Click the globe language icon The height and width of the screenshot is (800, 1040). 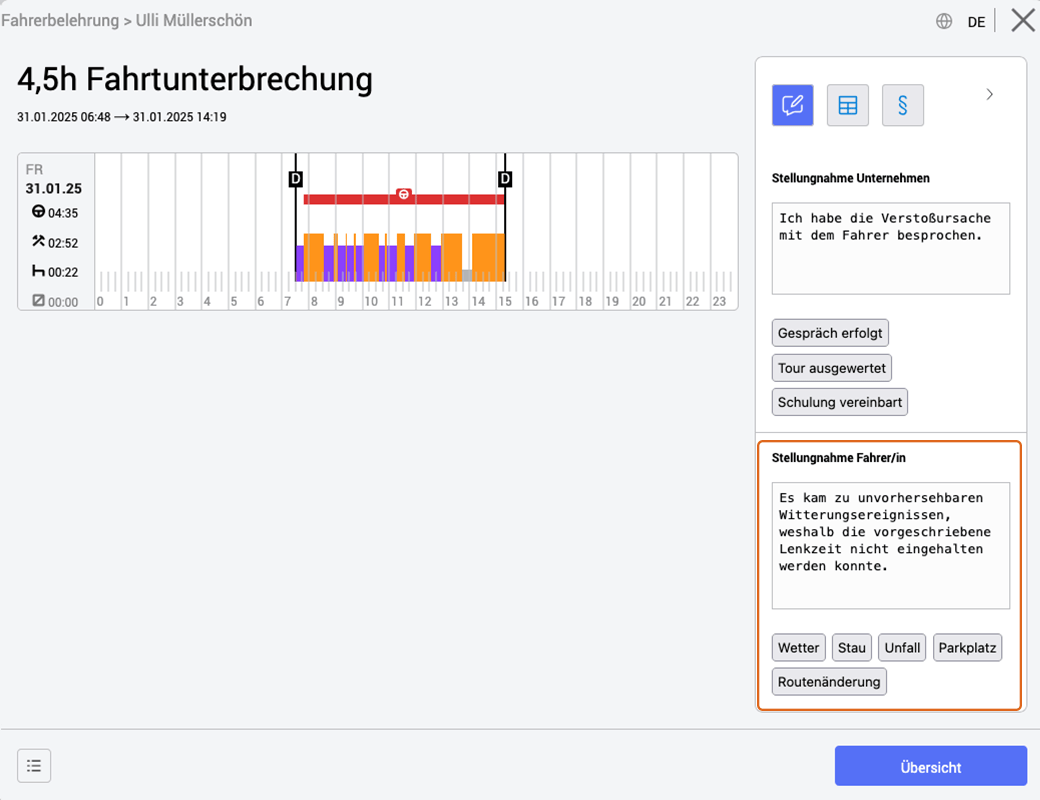(x=944, y=21)
